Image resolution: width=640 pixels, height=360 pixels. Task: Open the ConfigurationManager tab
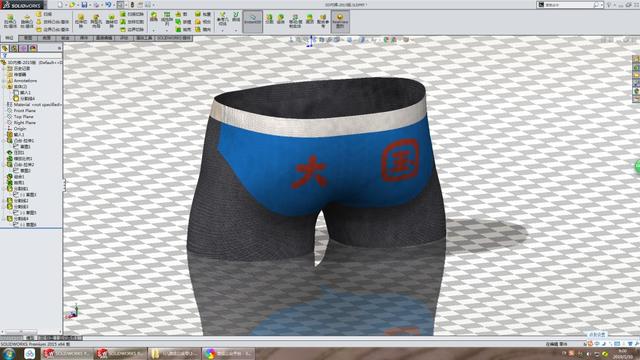pyautogui.click(x=23, y=48)
